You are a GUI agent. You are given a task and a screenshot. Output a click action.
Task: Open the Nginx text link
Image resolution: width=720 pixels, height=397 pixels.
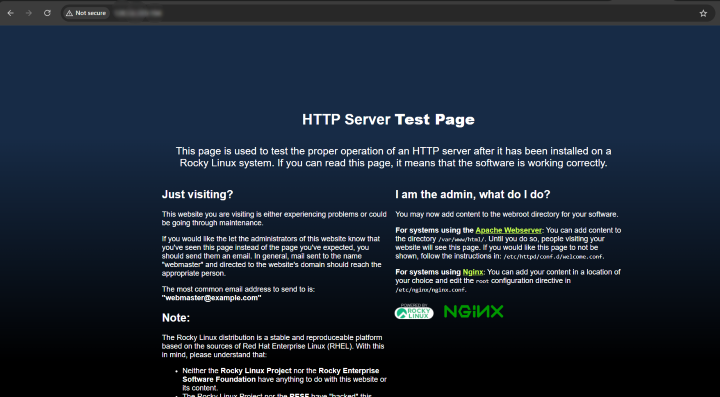[x=472, y=272]
